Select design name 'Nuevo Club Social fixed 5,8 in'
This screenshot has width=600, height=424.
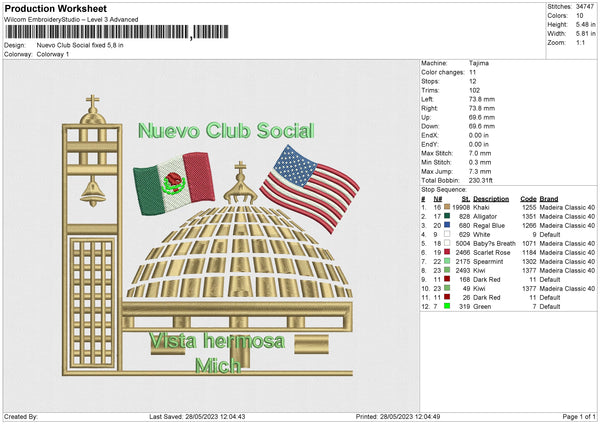click(x=80, y=45)
